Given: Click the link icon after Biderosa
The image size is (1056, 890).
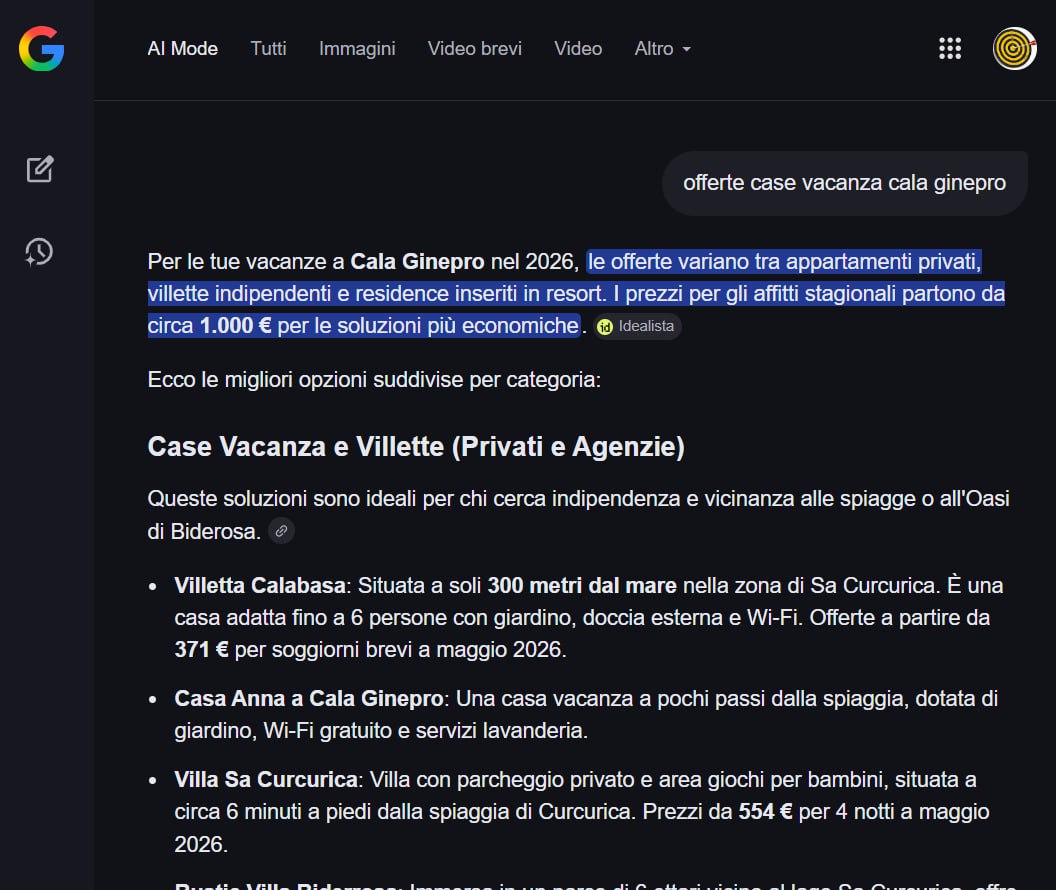Looking at the screenshot, I should click(282, 532).
